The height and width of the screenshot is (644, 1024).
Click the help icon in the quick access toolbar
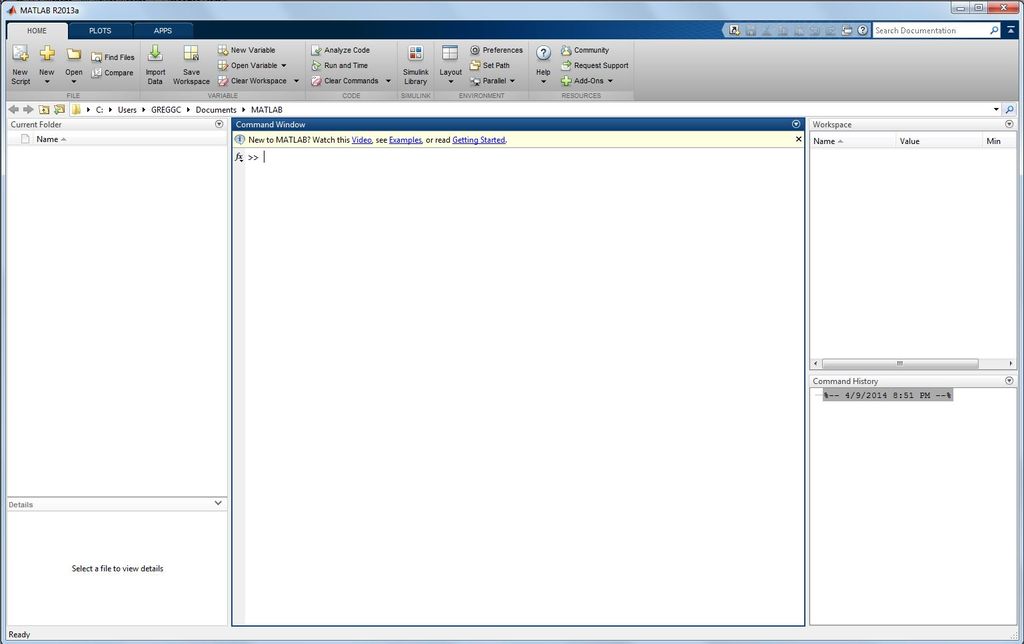click(863, 31)
